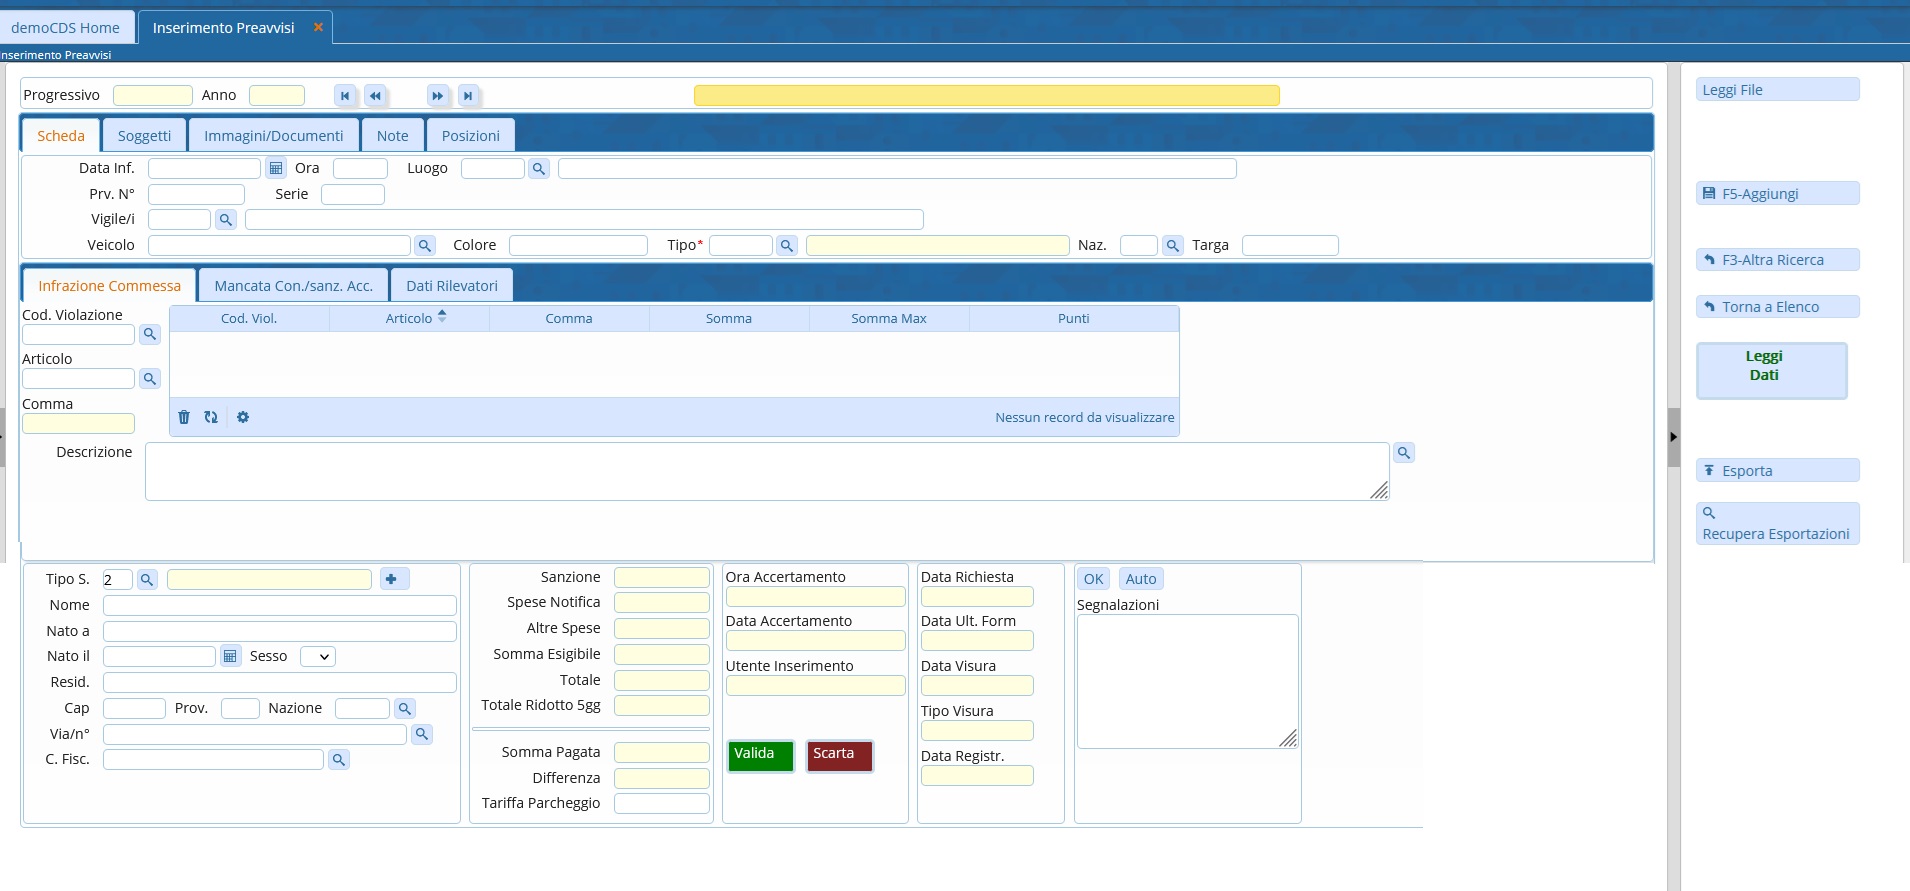Open the Dati Rilevatori tab
Screen dimensions: 1910x891
451,286
